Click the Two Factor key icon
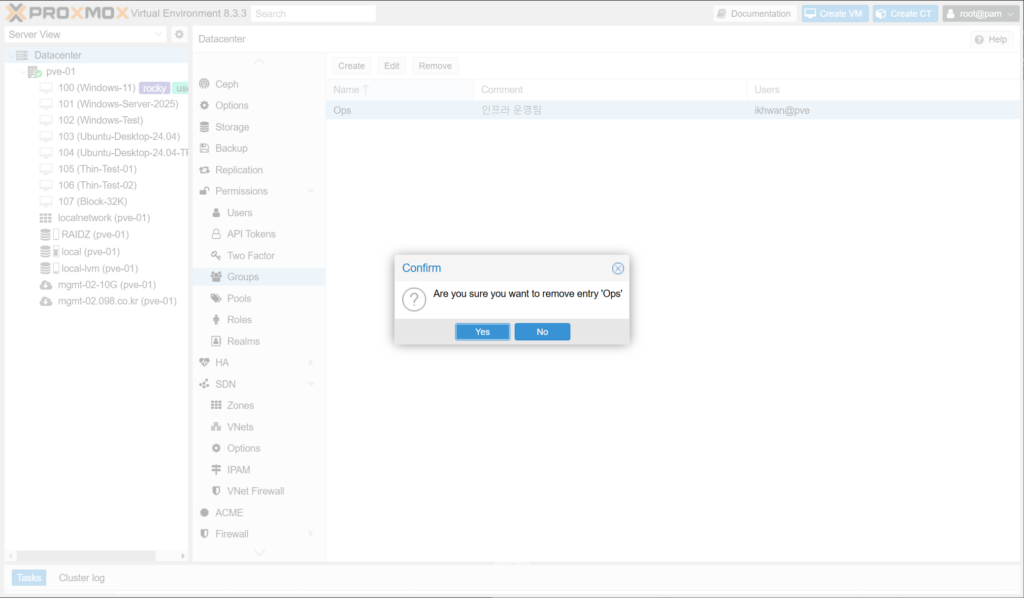This screenshot has height=598, width=1024. pos(217,256)
